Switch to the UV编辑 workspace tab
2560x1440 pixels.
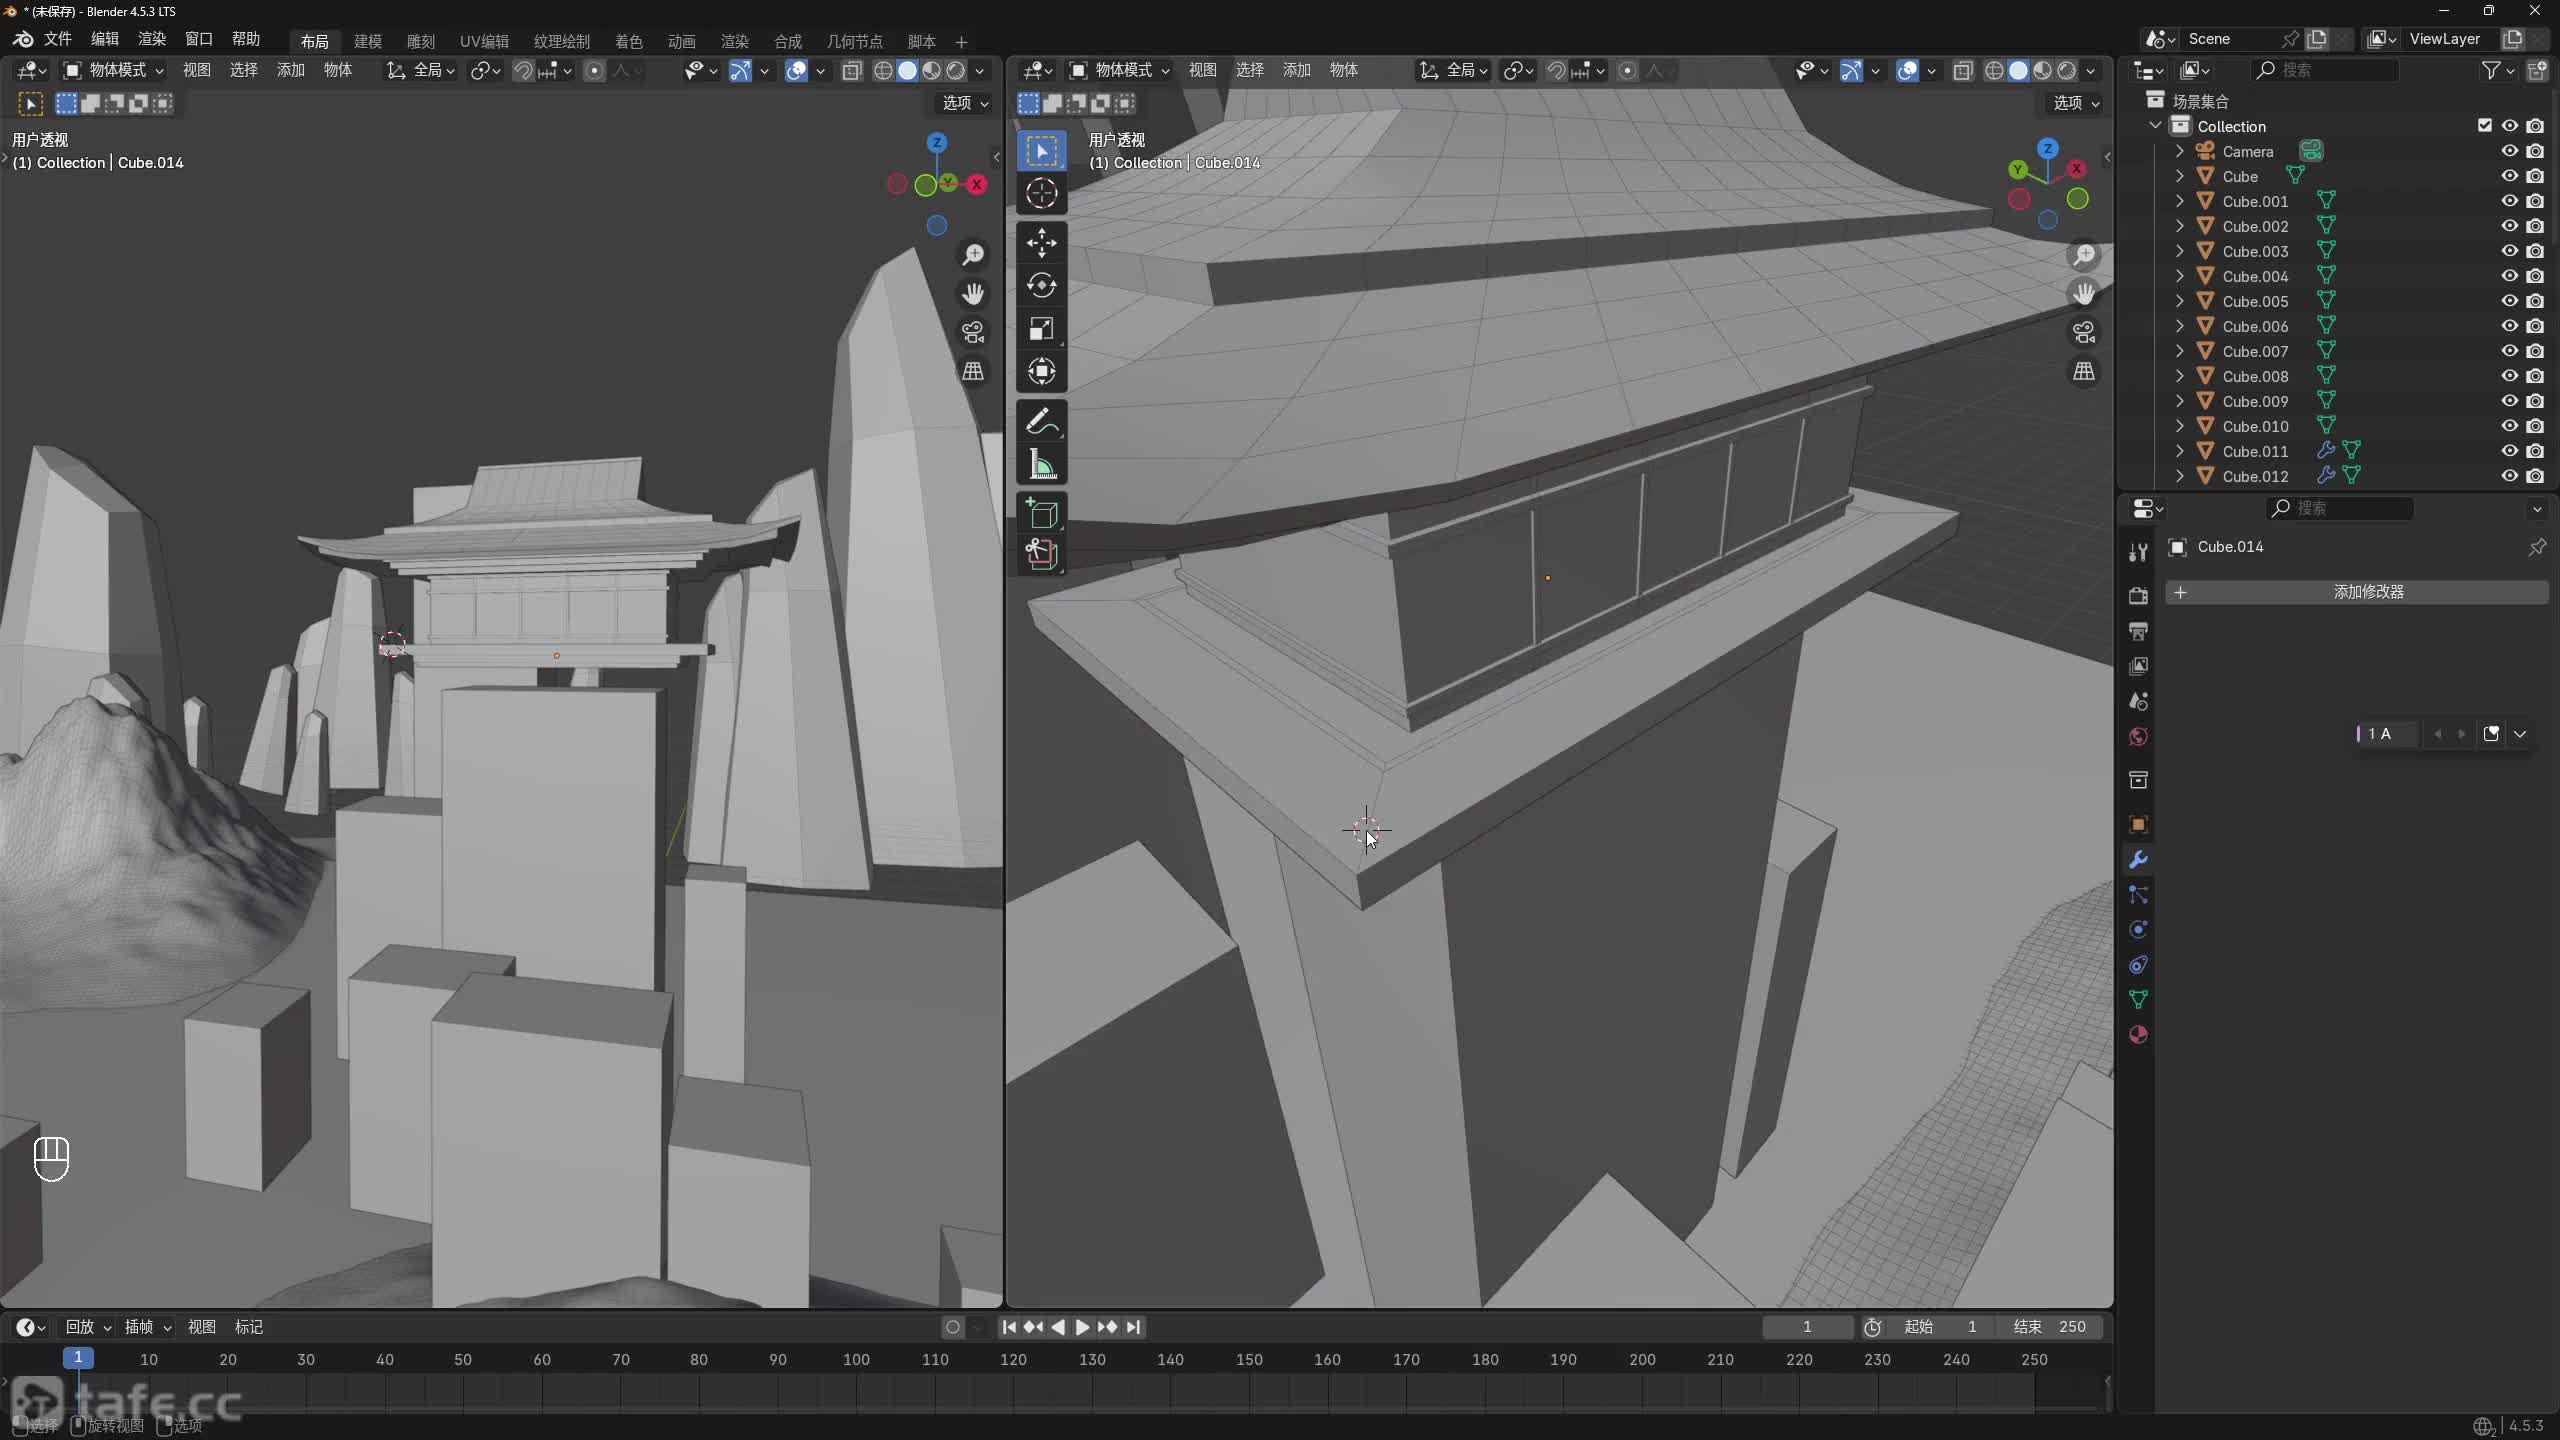[484, 41]
